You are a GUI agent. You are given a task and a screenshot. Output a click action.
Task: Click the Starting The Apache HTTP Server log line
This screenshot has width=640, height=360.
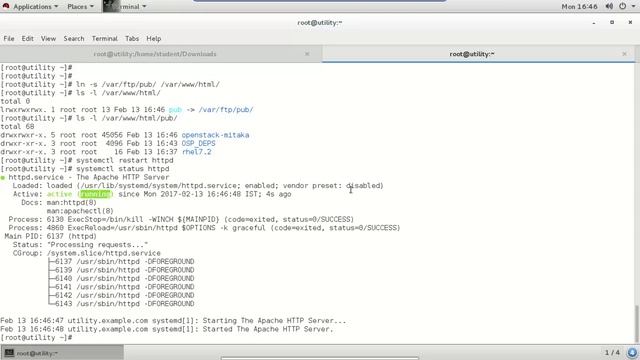(x=173, y=321)
